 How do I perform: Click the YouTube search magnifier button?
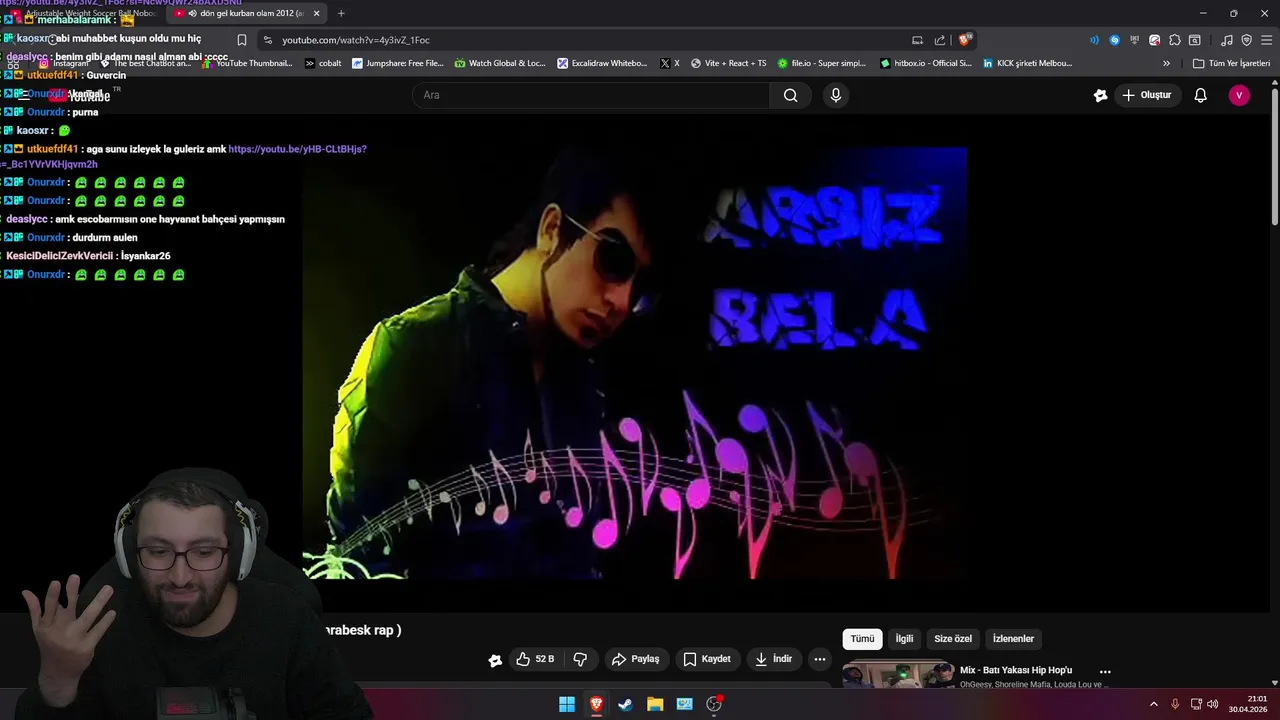point(790,95)
